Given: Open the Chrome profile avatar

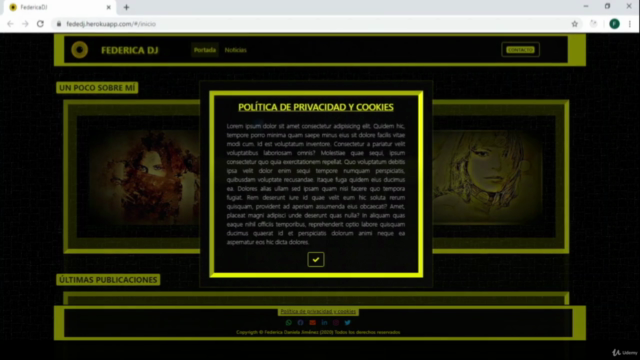Looking at the screenshot, I should [614, 24].
